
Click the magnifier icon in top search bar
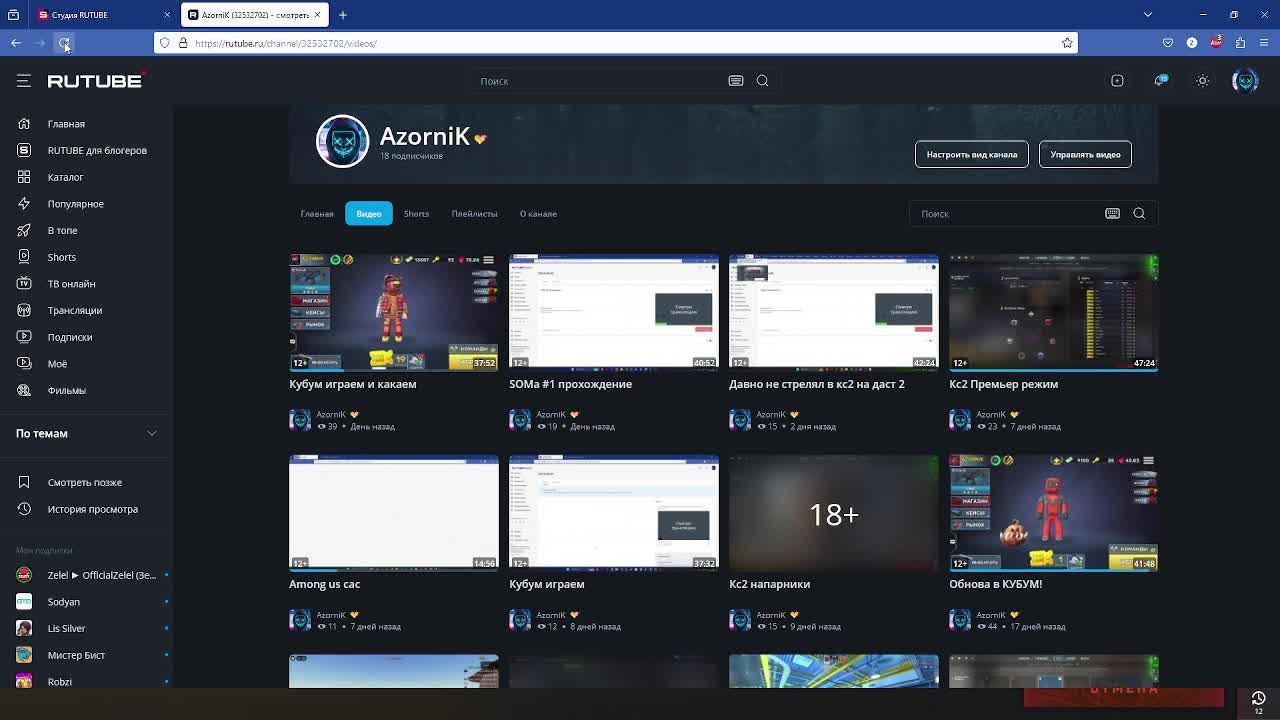click(762, 81)
